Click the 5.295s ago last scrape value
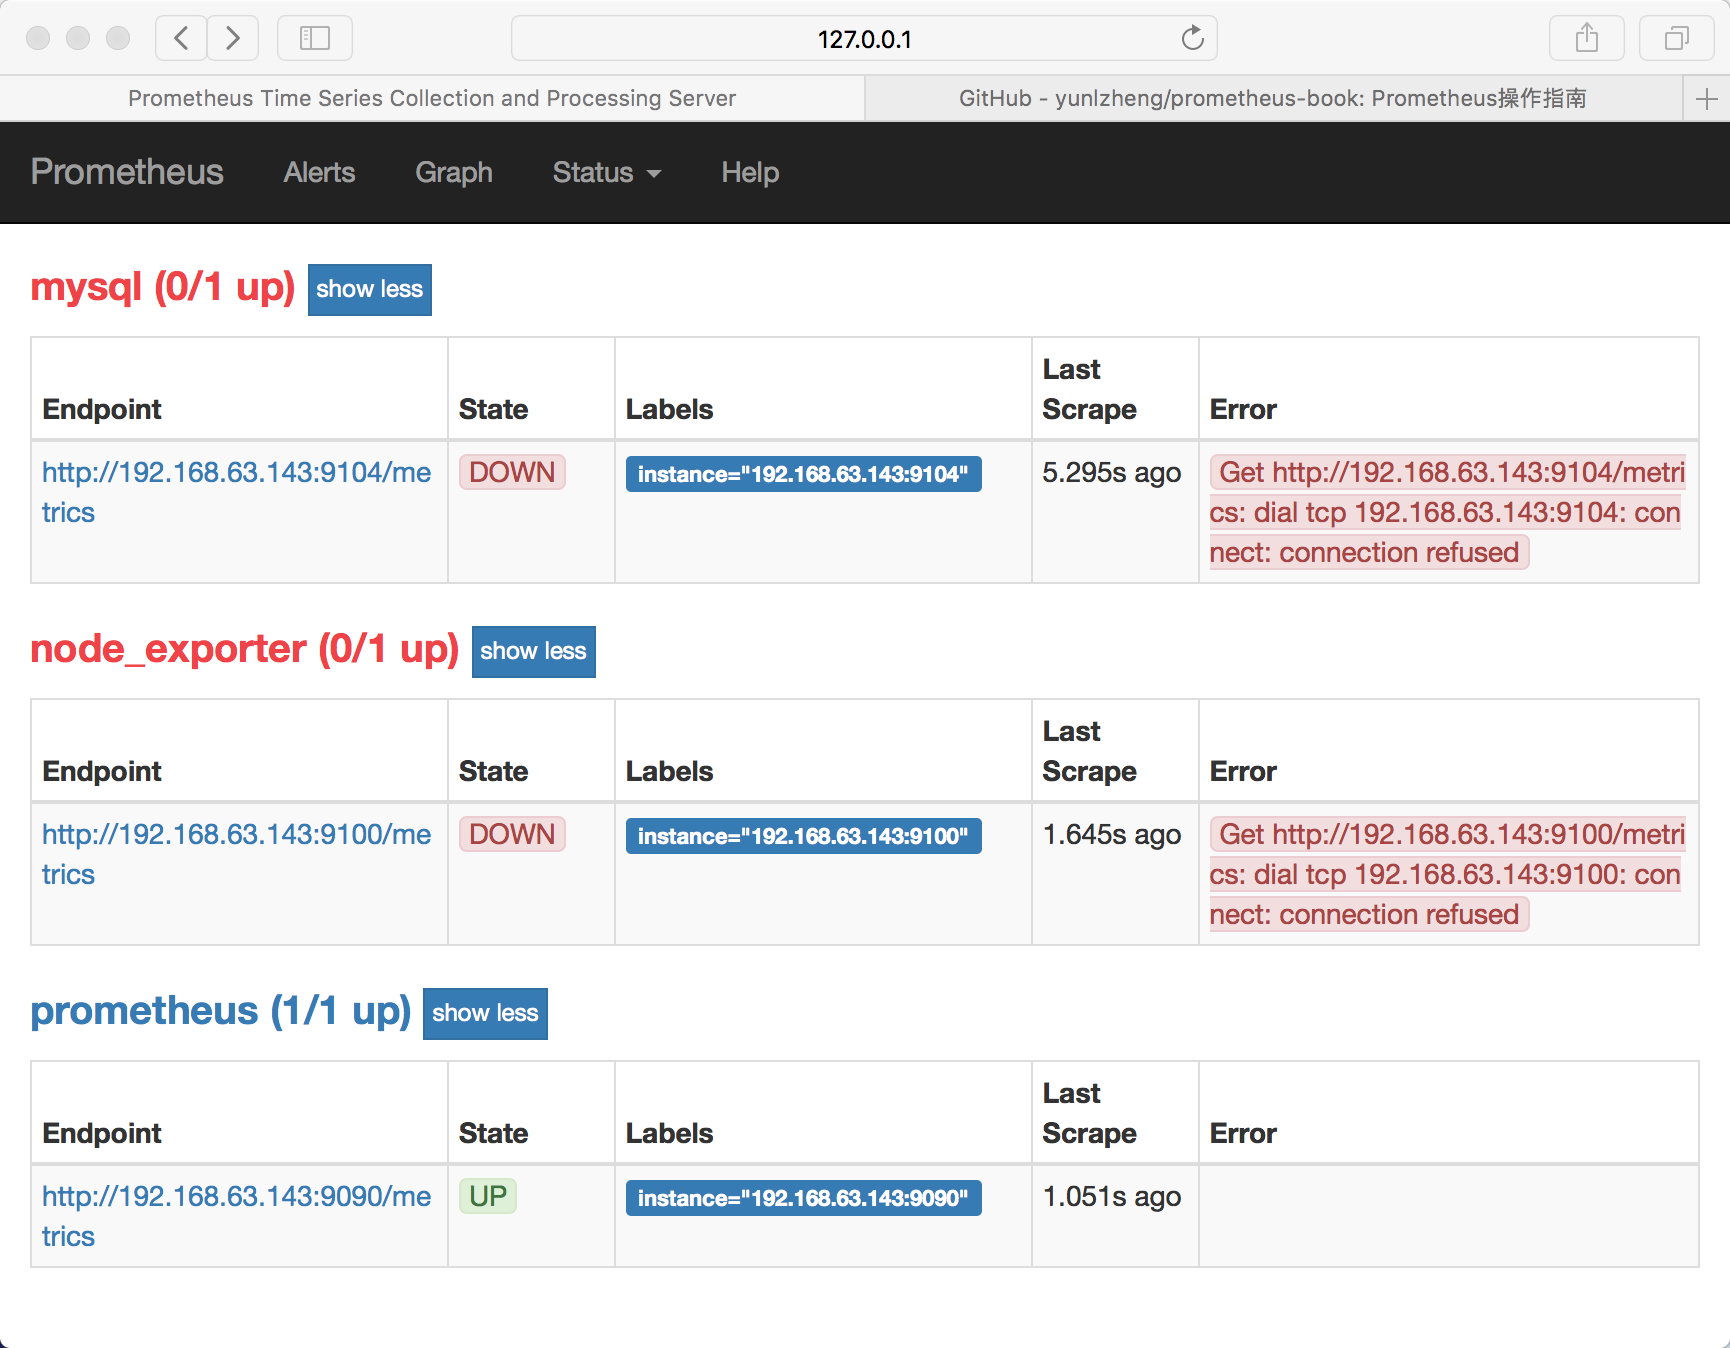The width and height of the screenshot is (1730, 1348). [1111, 472]
